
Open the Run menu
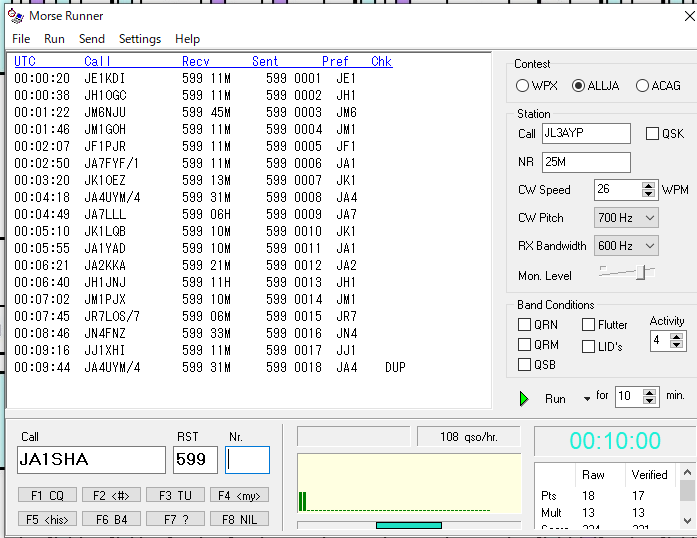54,39
